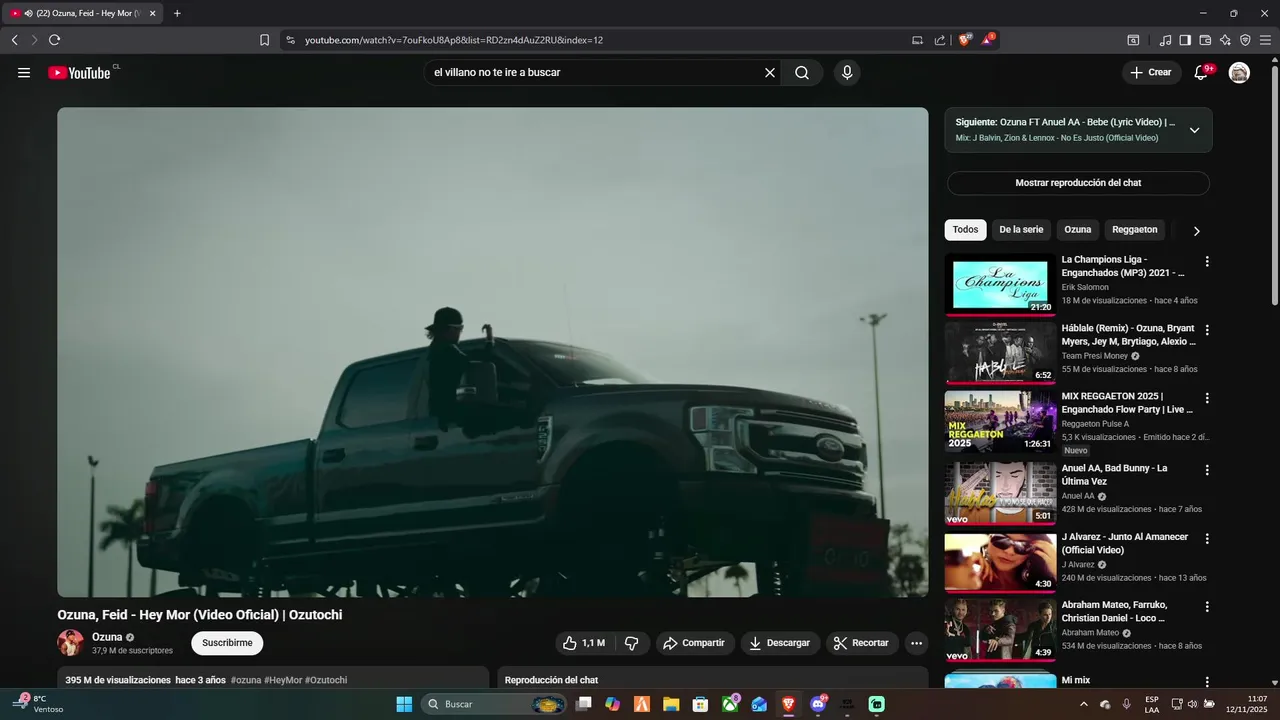This screenshot has height=720, width=1280.
Task: Click the search magnifier button
Action: [x=802, y=72]
